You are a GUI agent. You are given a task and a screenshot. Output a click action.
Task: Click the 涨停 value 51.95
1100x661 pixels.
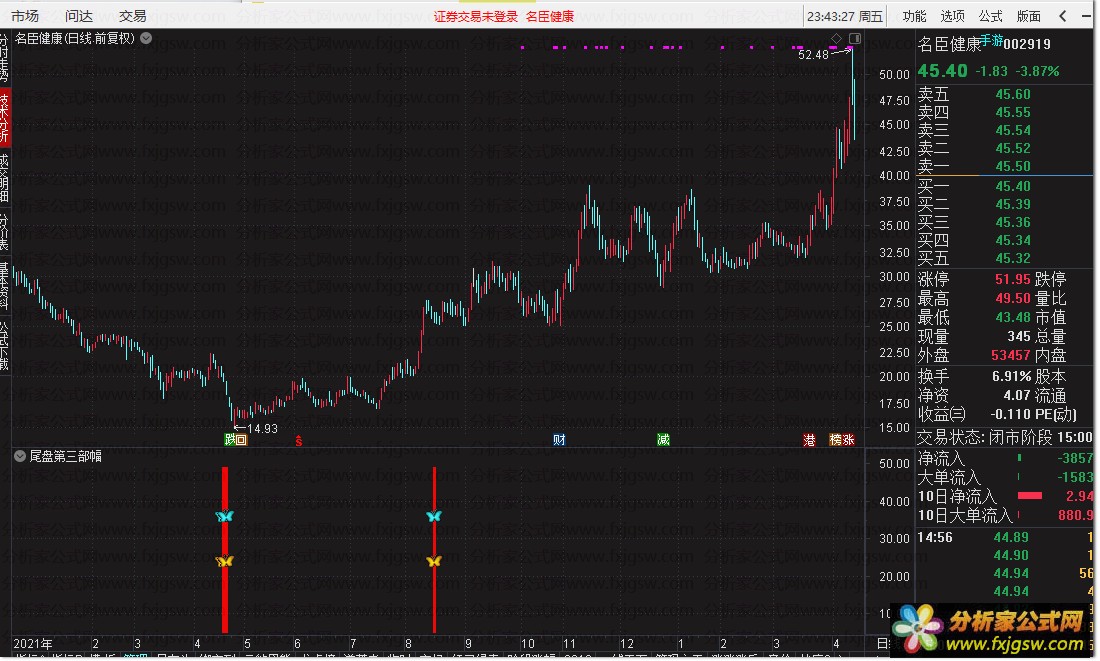pos(1013,279)
